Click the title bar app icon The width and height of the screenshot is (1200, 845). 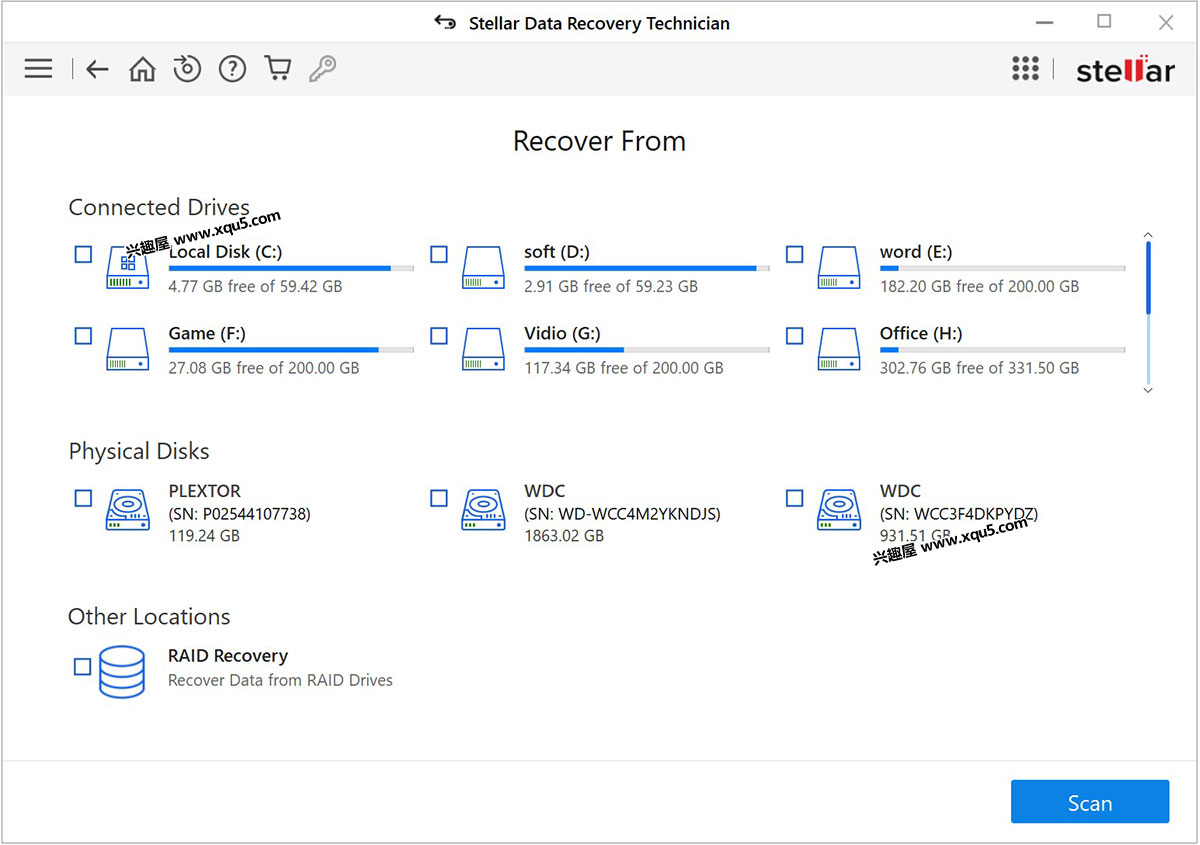coord(446,22)
